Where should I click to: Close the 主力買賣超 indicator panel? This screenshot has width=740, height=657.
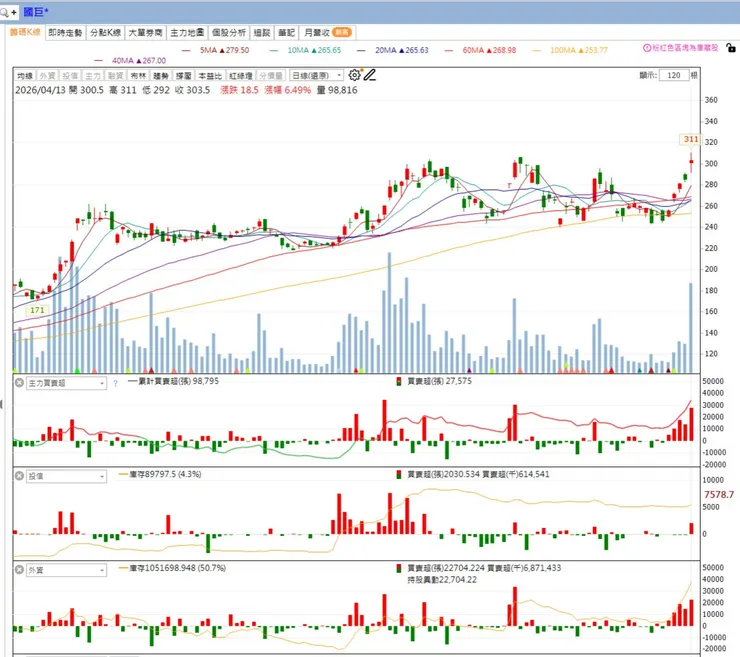pyautogui.click(x=19, y=383)
